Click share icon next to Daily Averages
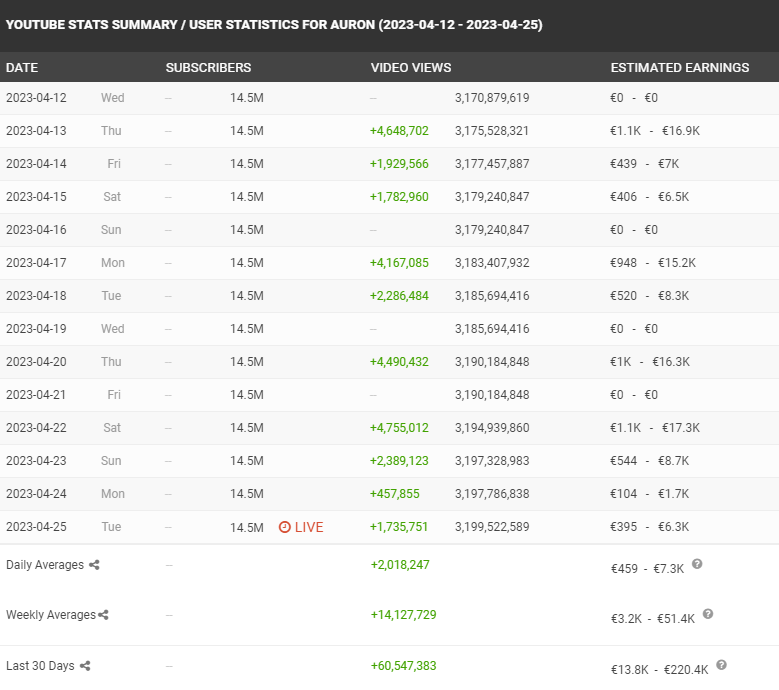The width and height of the screenshot is (779, 690). coord(94,565)
